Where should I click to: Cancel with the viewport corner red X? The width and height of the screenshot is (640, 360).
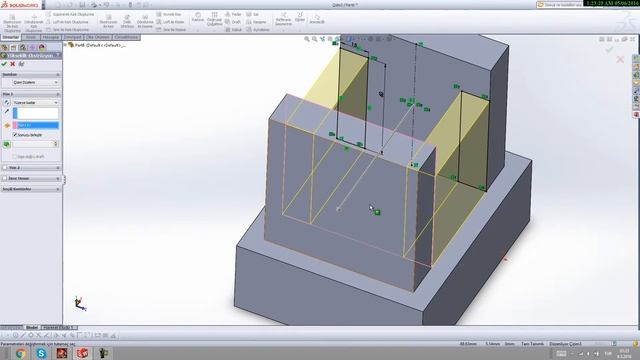click(x=620, y=60)
